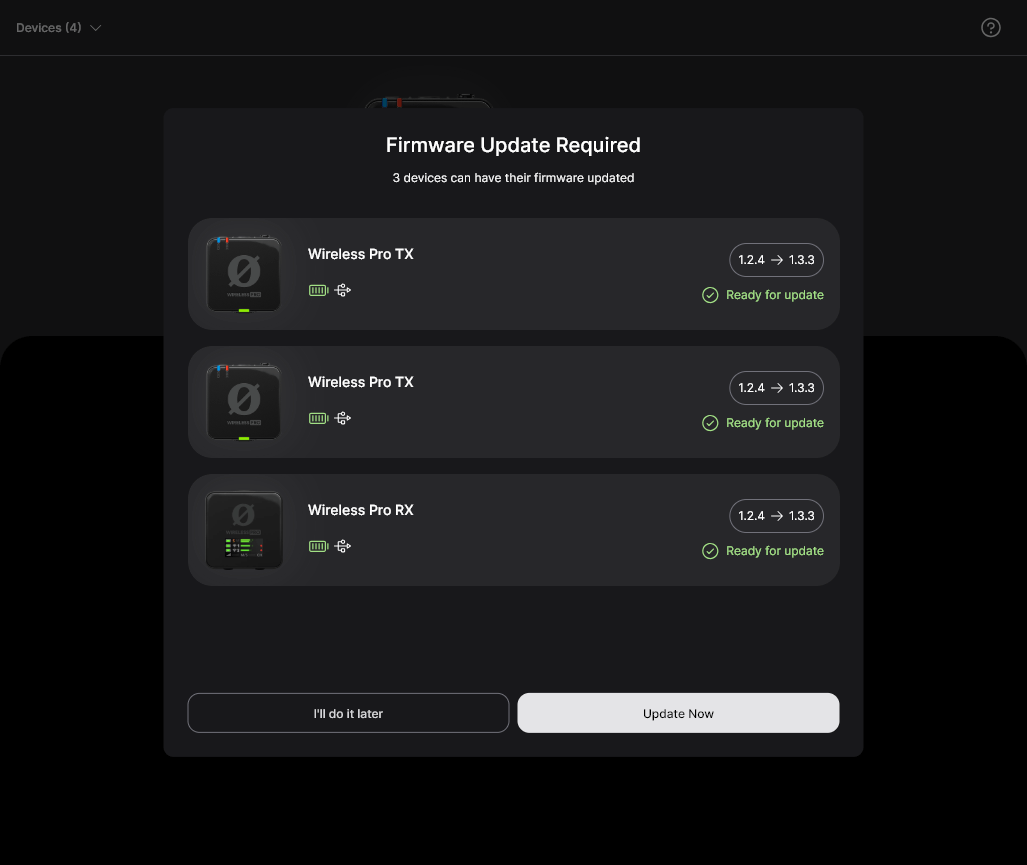Click Ready for update on Wireless Pro RX
The image size is (1027, 865).
(775, 551)
